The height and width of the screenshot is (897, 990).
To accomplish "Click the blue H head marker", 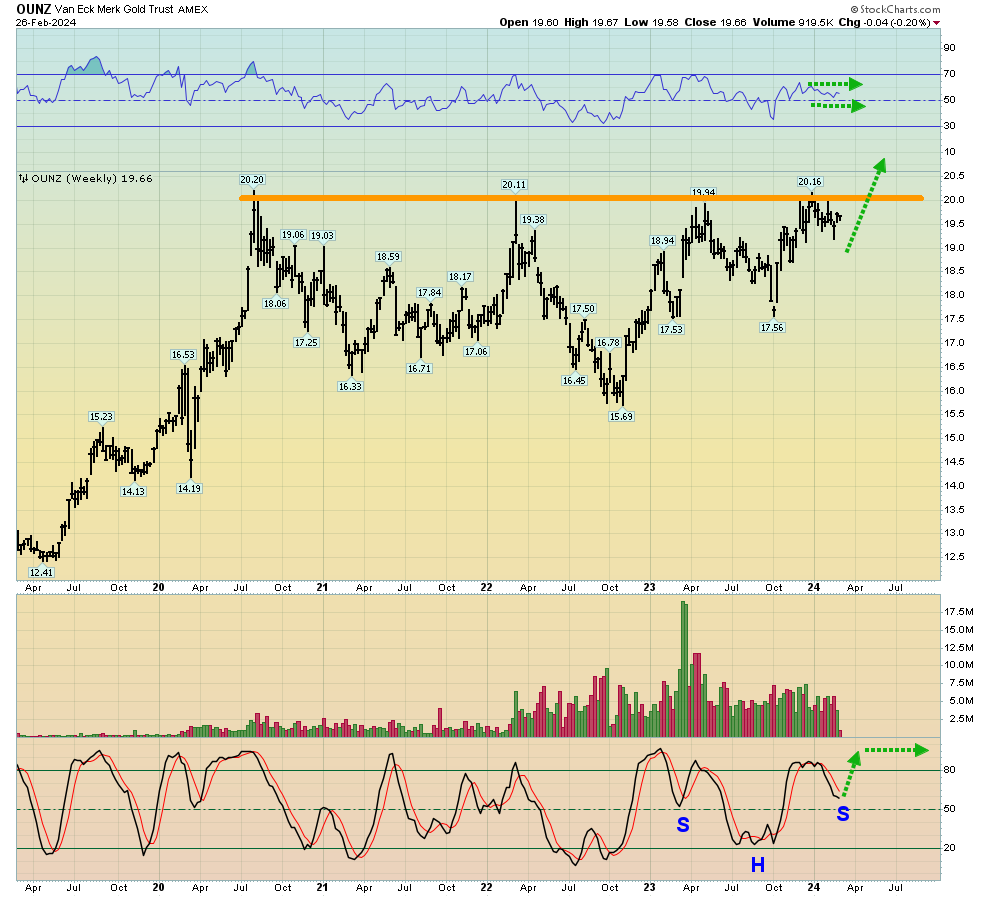I will (757, 864).
